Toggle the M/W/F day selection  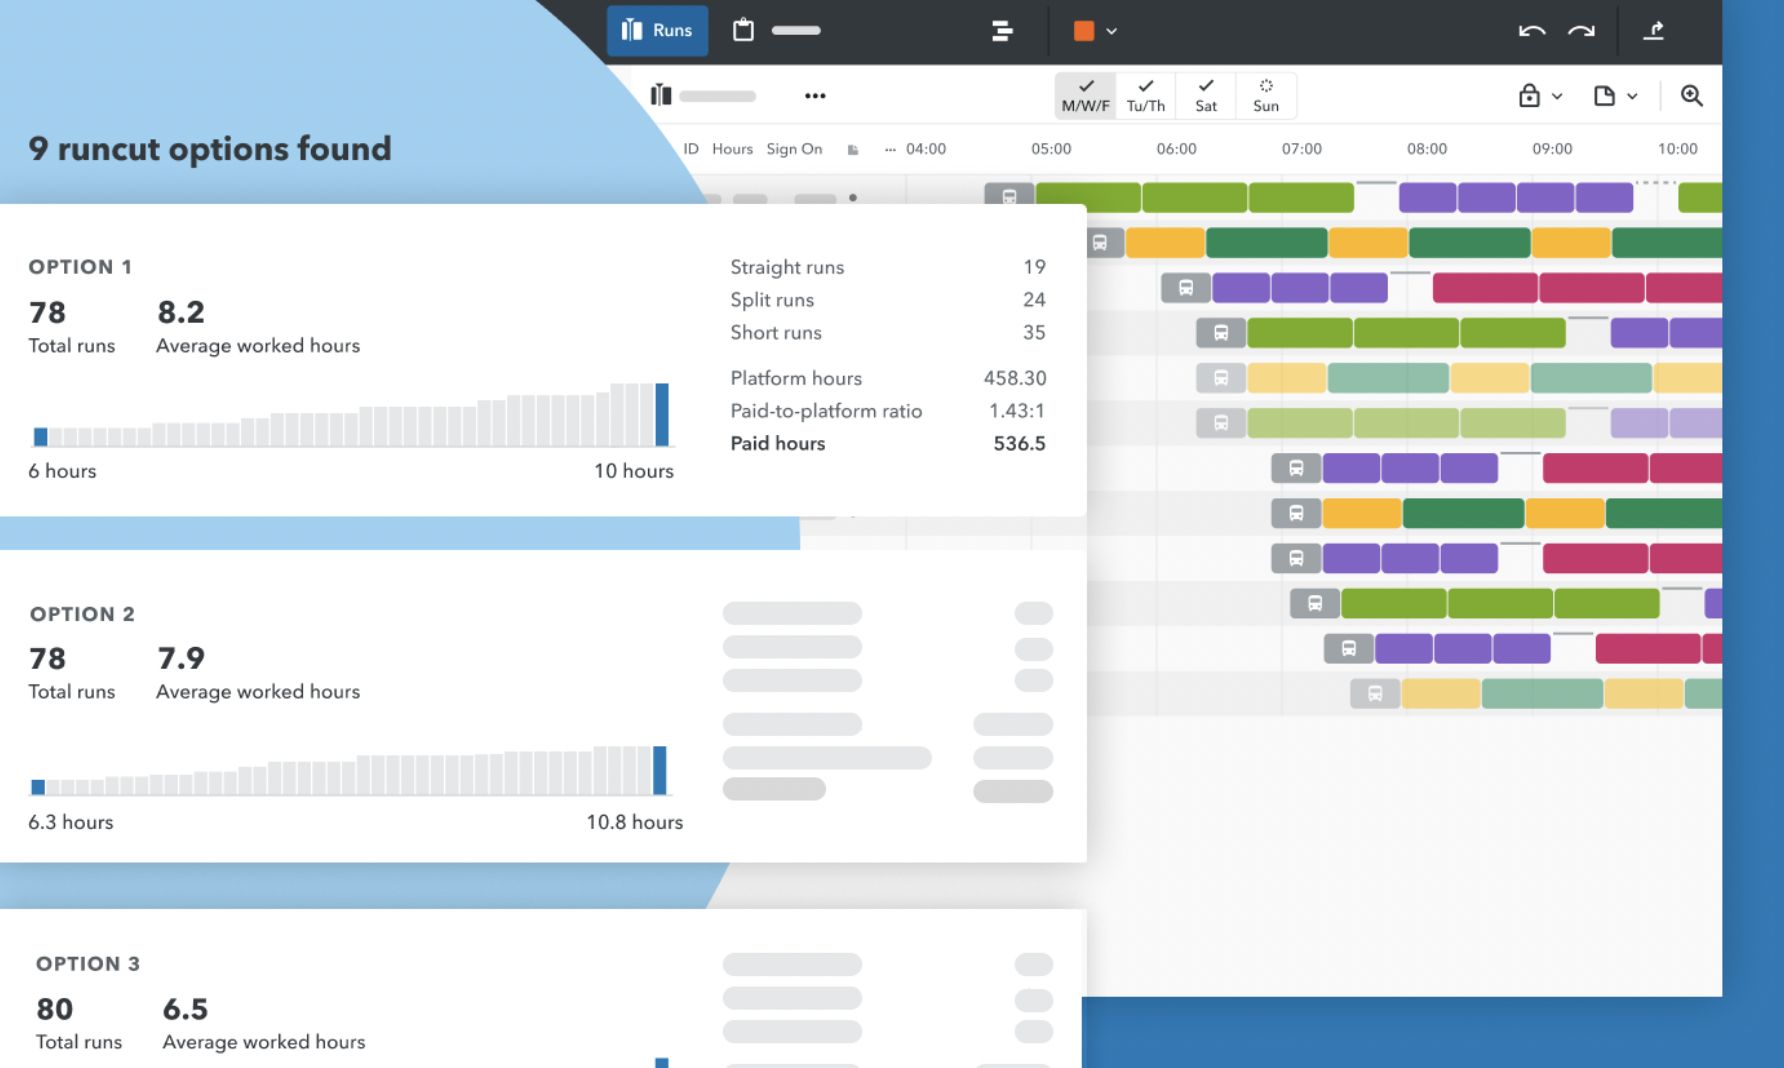(1085, 95)
